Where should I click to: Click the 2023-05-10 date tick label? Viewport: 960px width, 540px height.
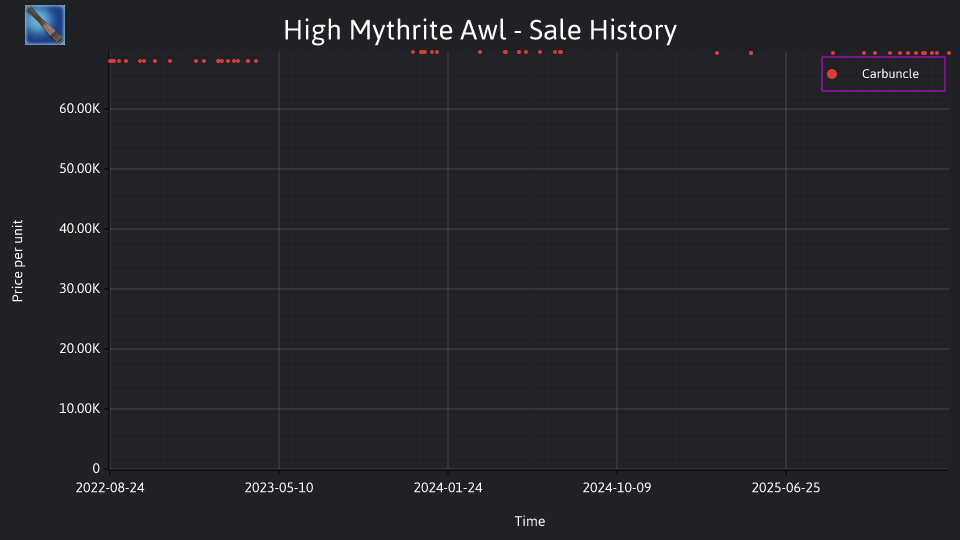coord(279,488)
